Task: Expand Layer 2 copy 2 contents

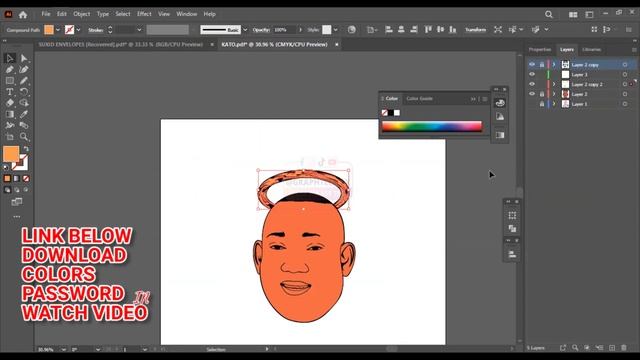Action: (x=554, y=84)
